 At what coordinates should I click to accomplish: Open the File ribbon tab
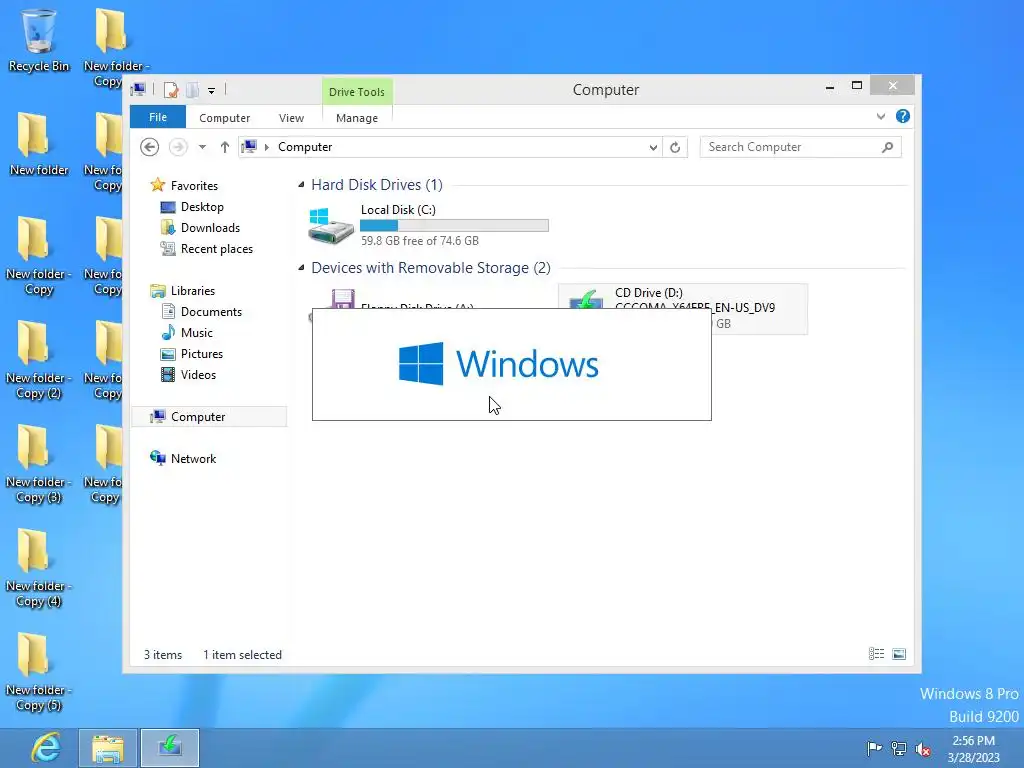click(x=158, y=117)
